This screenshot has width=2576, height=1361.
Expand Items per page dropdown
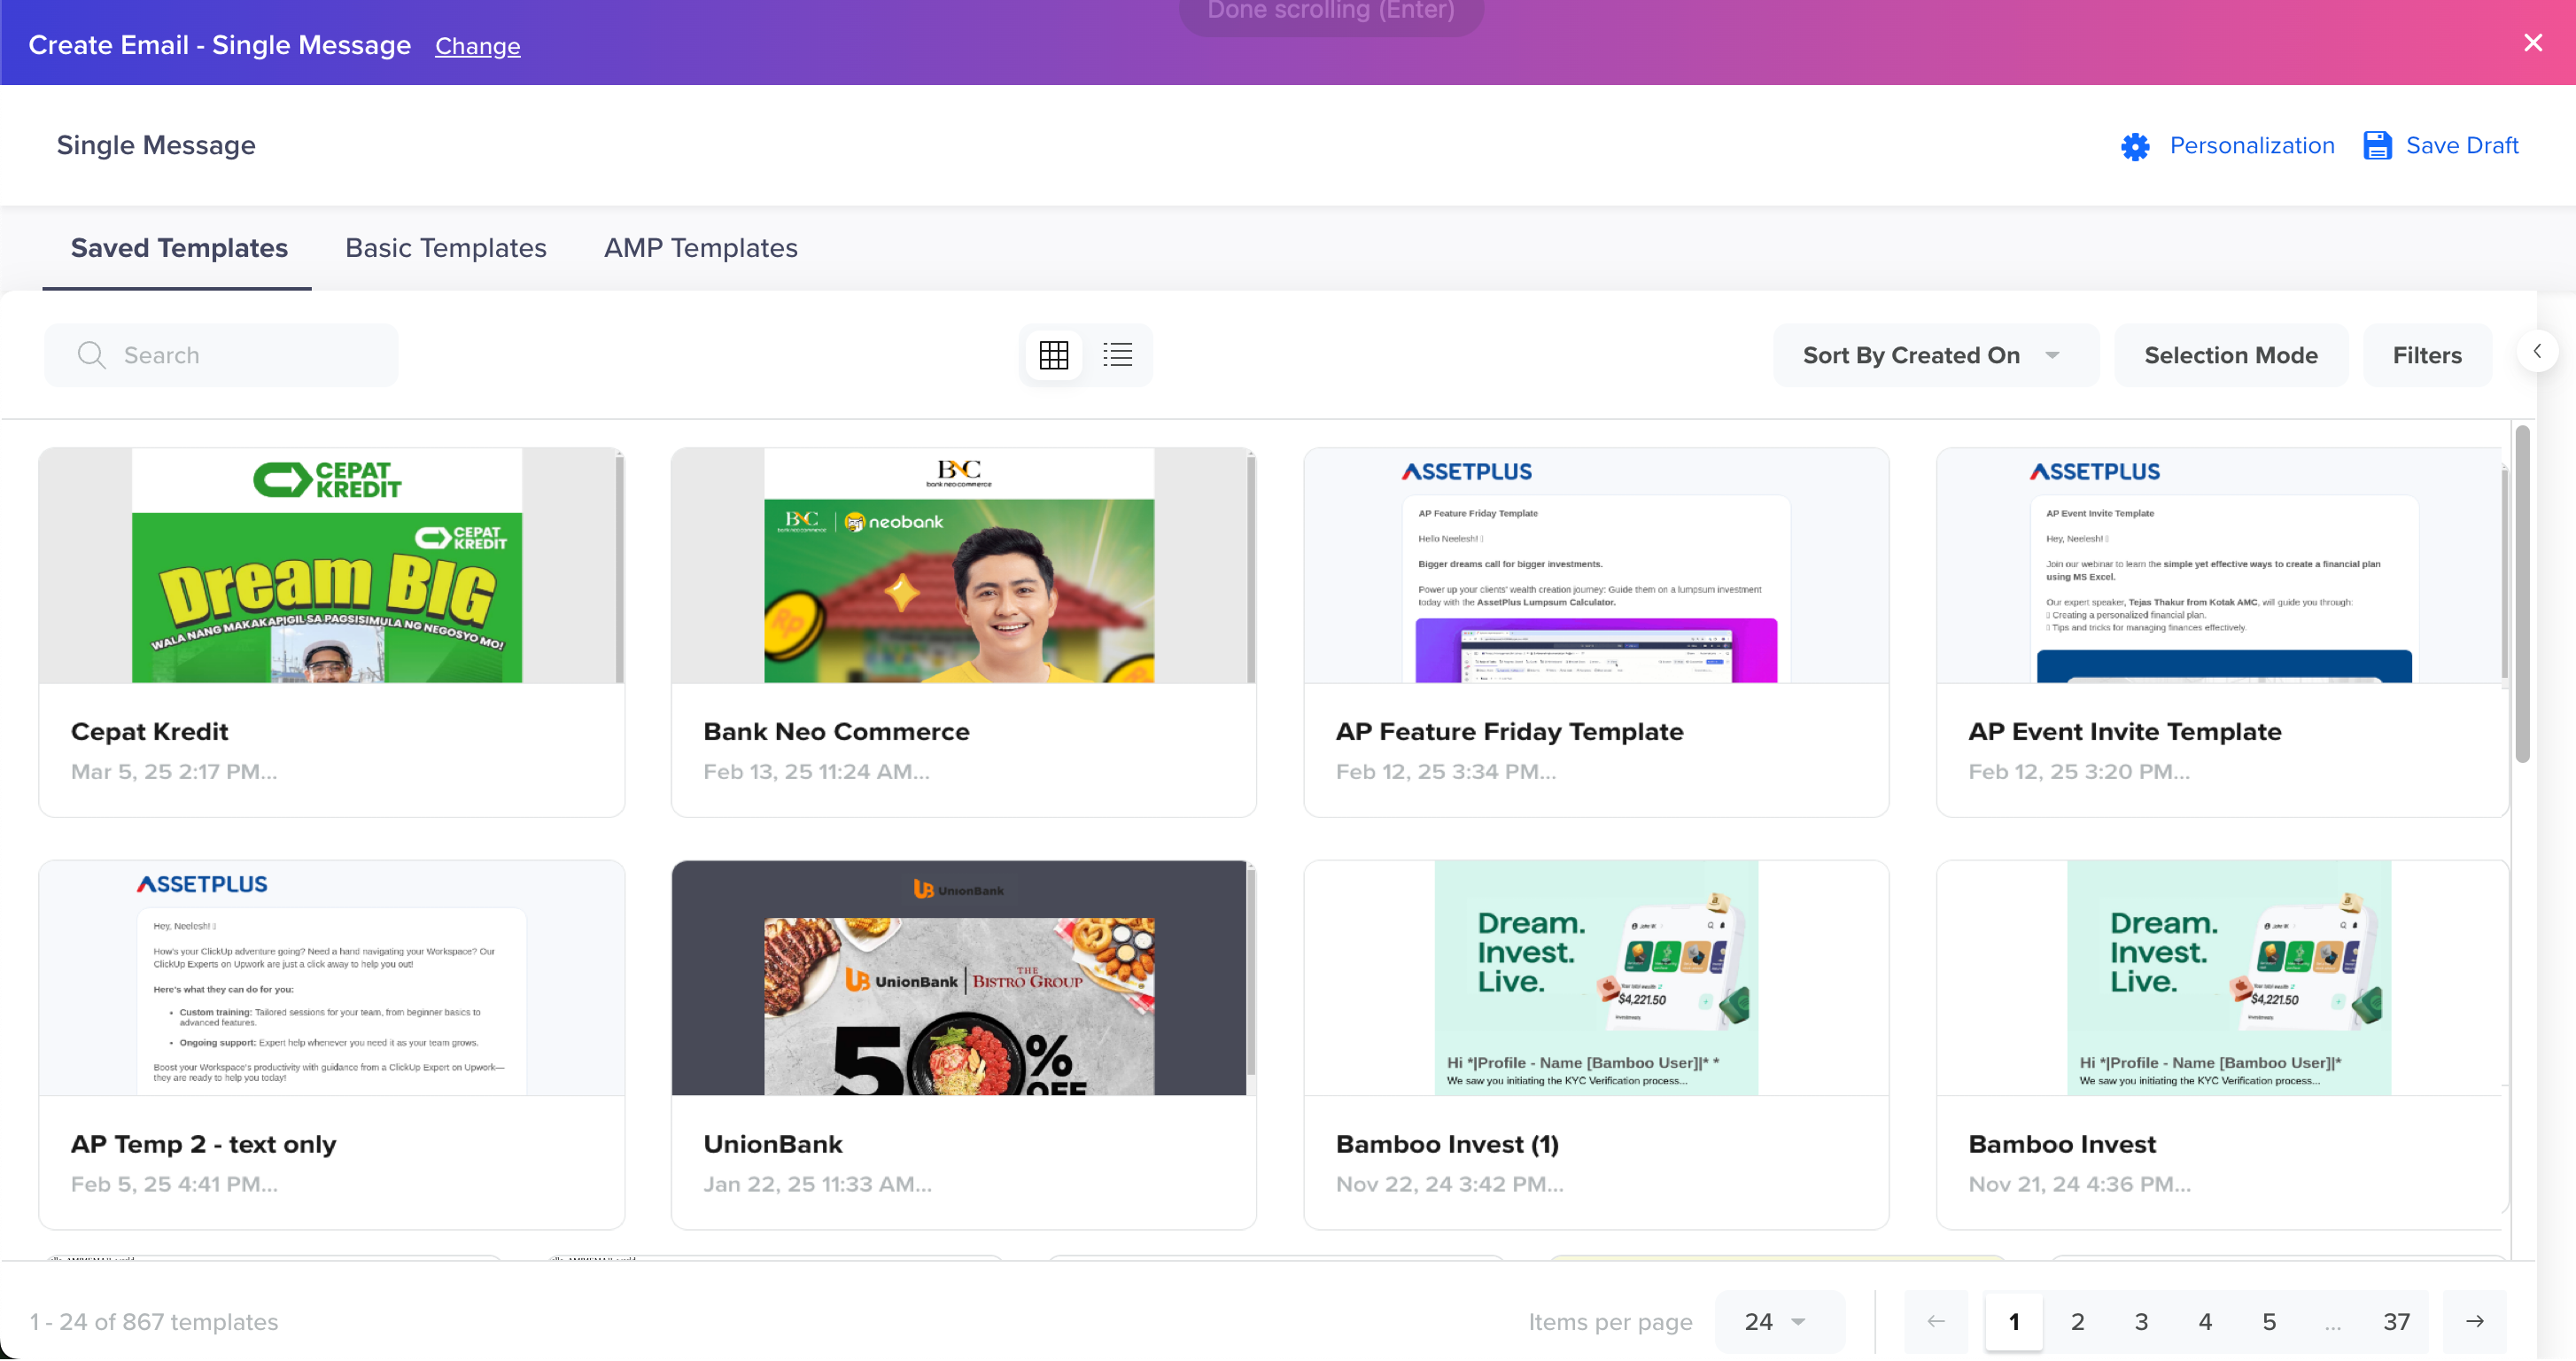tap(1776, 1321)
